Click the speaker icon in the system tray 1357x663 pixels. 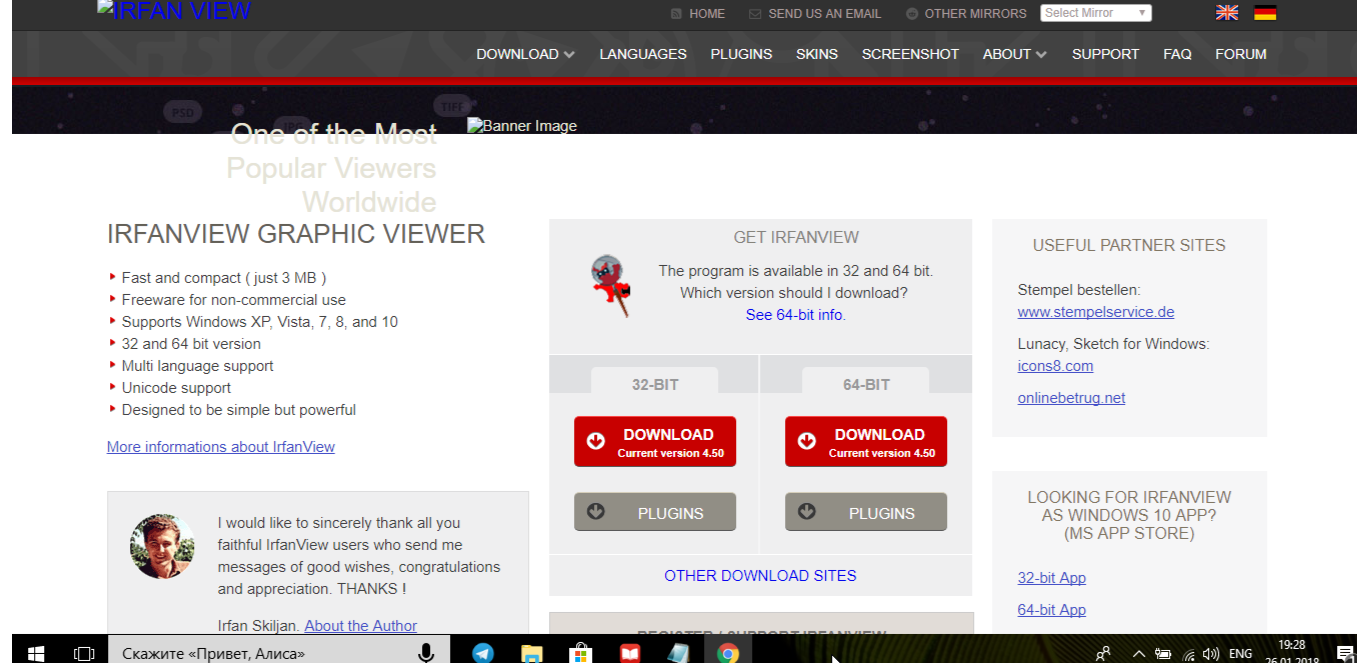click(1209, 652)
